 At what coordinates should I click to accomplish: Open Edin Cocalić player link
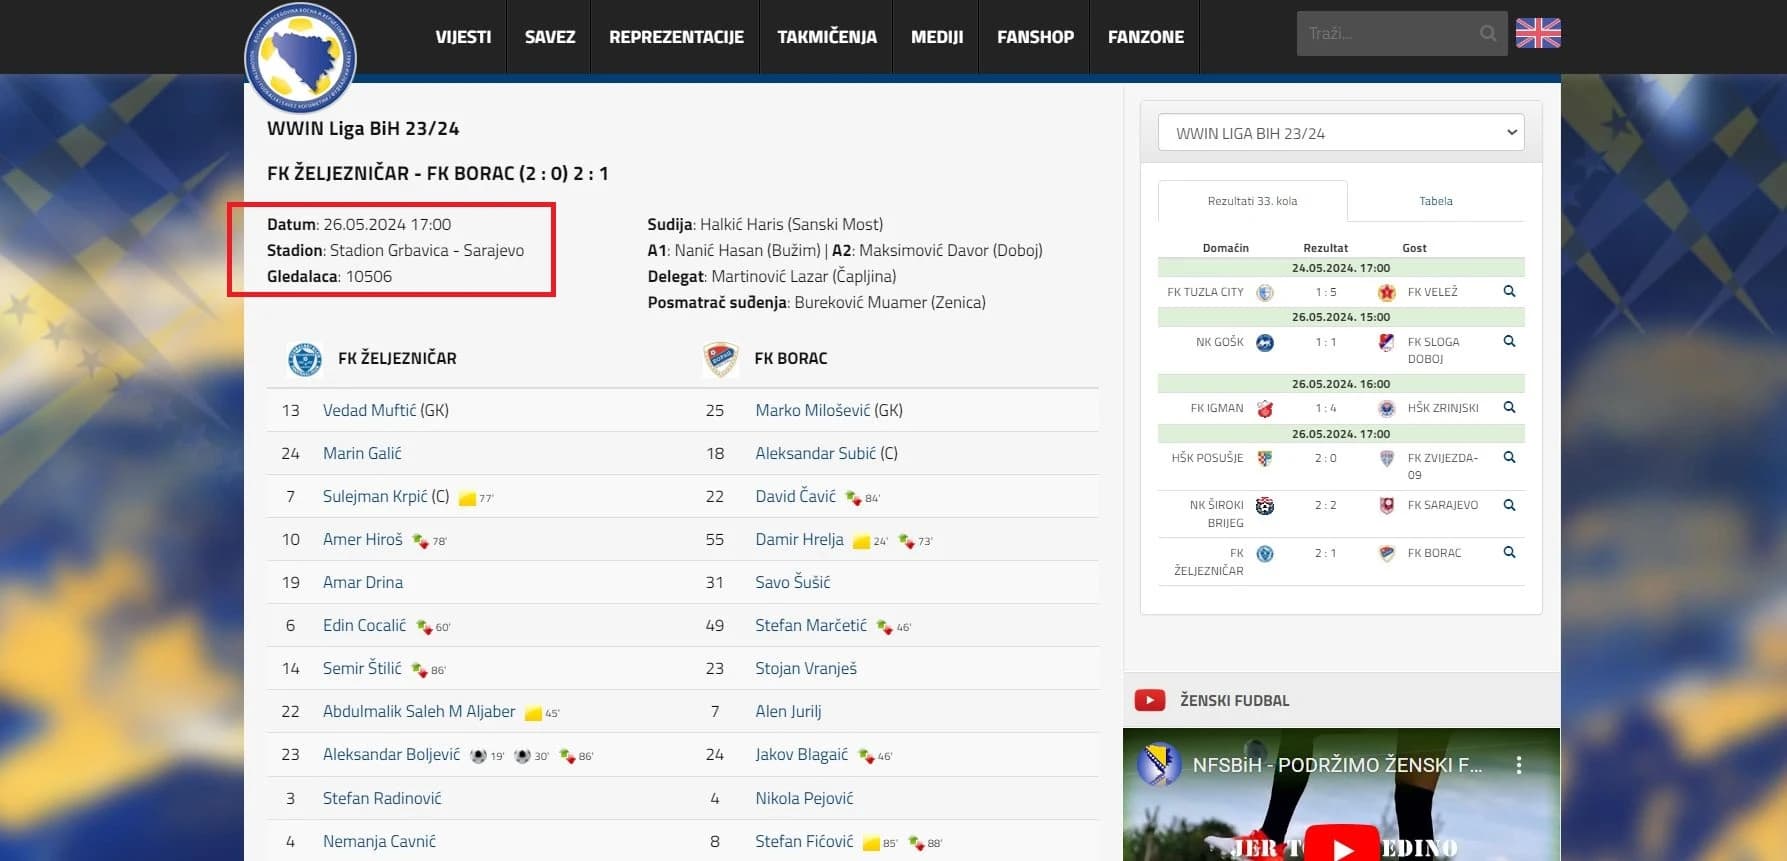tap(365, 625)
